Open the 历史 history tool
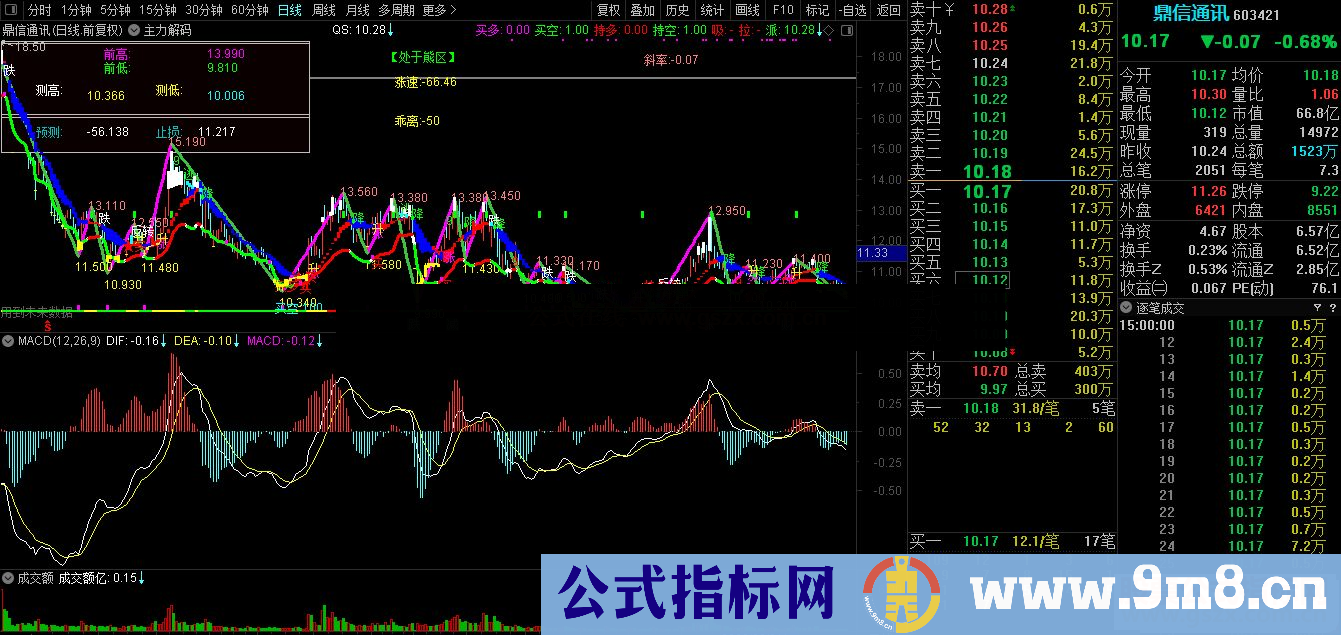 [677, 9]
